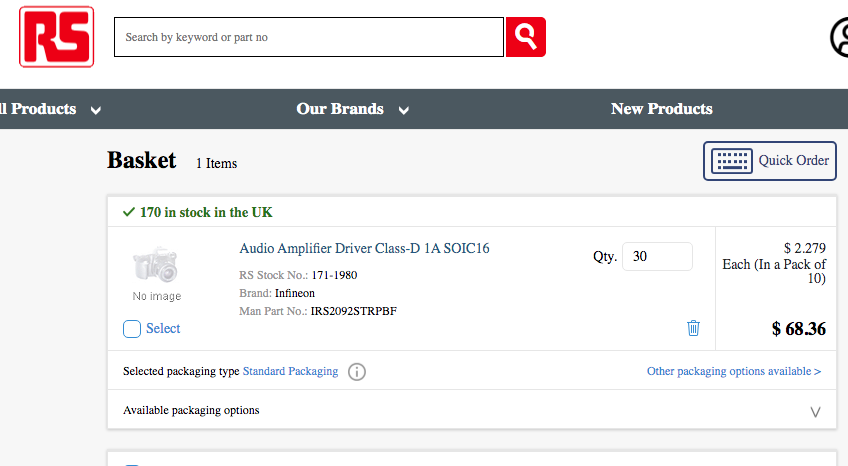Click the Qty. input field
The height and width of the screenshot is (466, 848).
click(657, 256)
